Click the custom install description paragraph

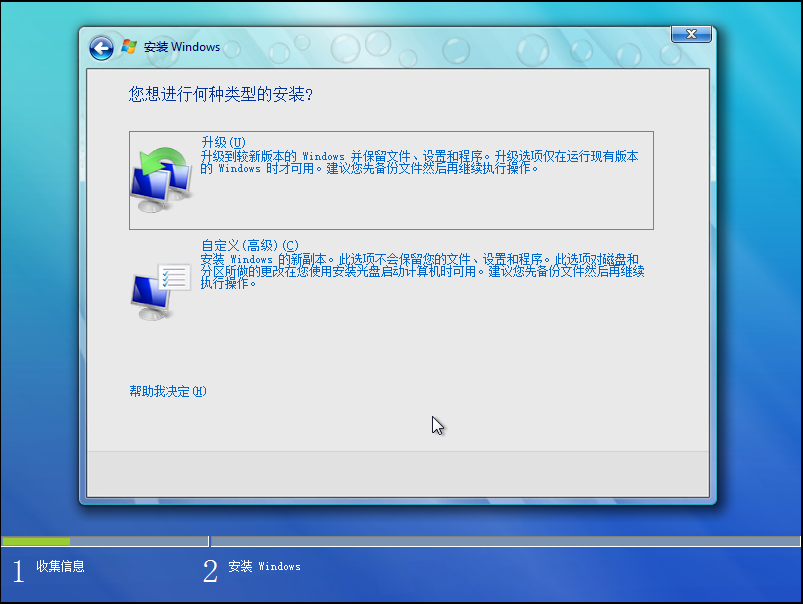420,271
